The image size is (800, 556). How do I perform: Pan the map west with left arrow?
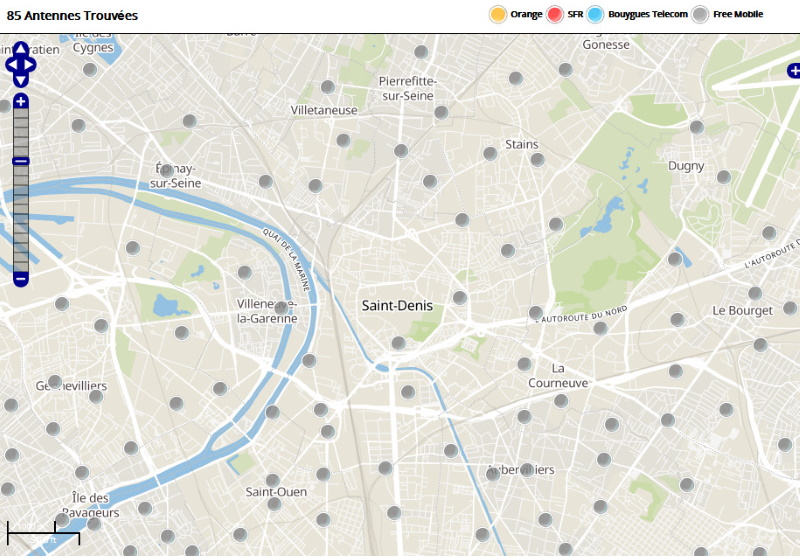12,65
